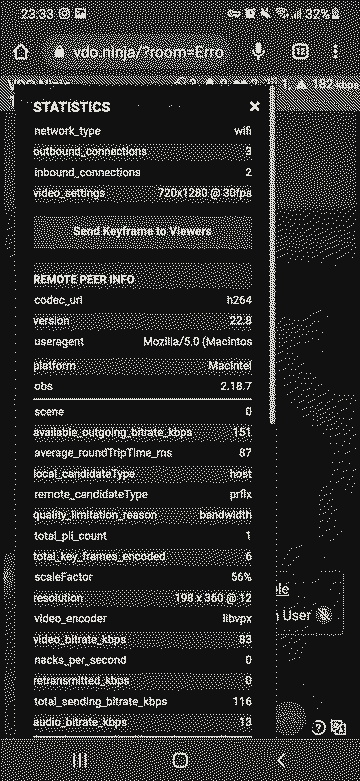
Task: Select the audio_bitrate_kbps row
Action: (x=142, y=722)
